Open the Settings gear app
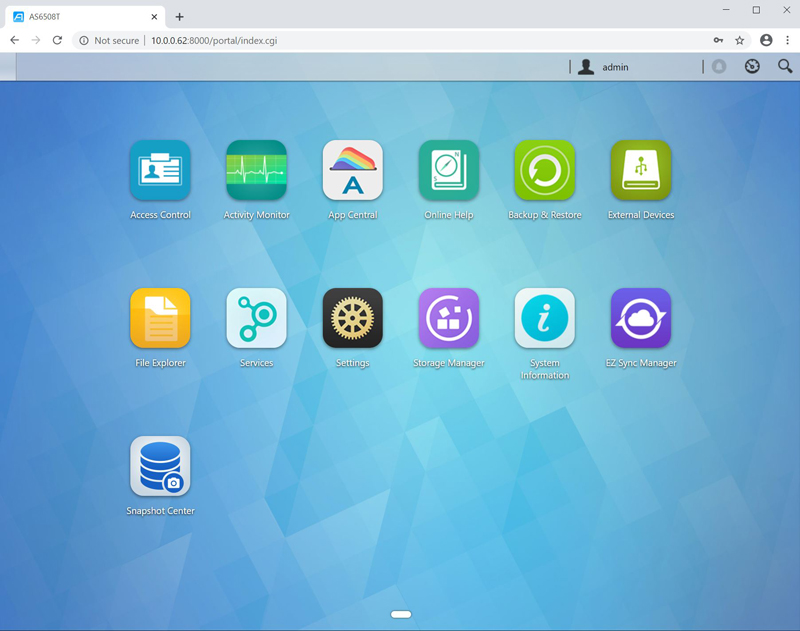The image size is (800, 631). (x=353, y=318)
